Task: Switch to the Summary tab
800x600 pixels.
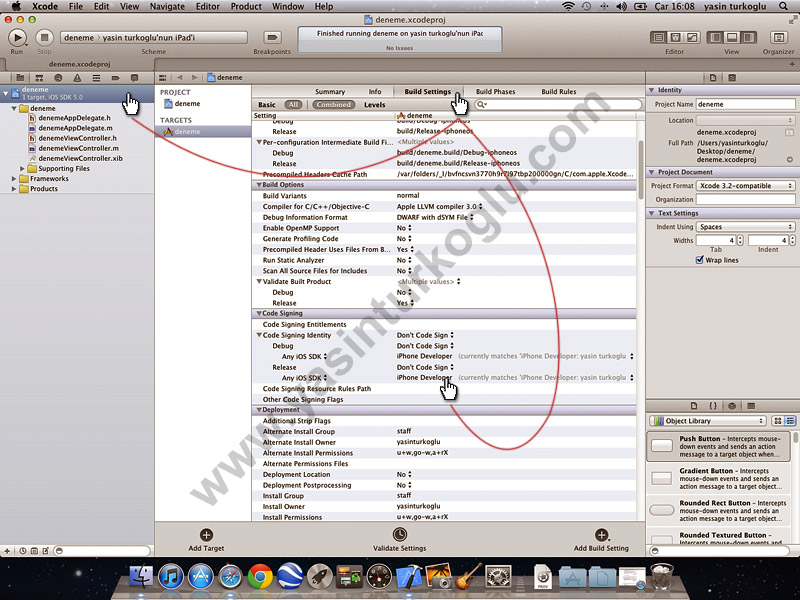Action: tap(330, 92)
